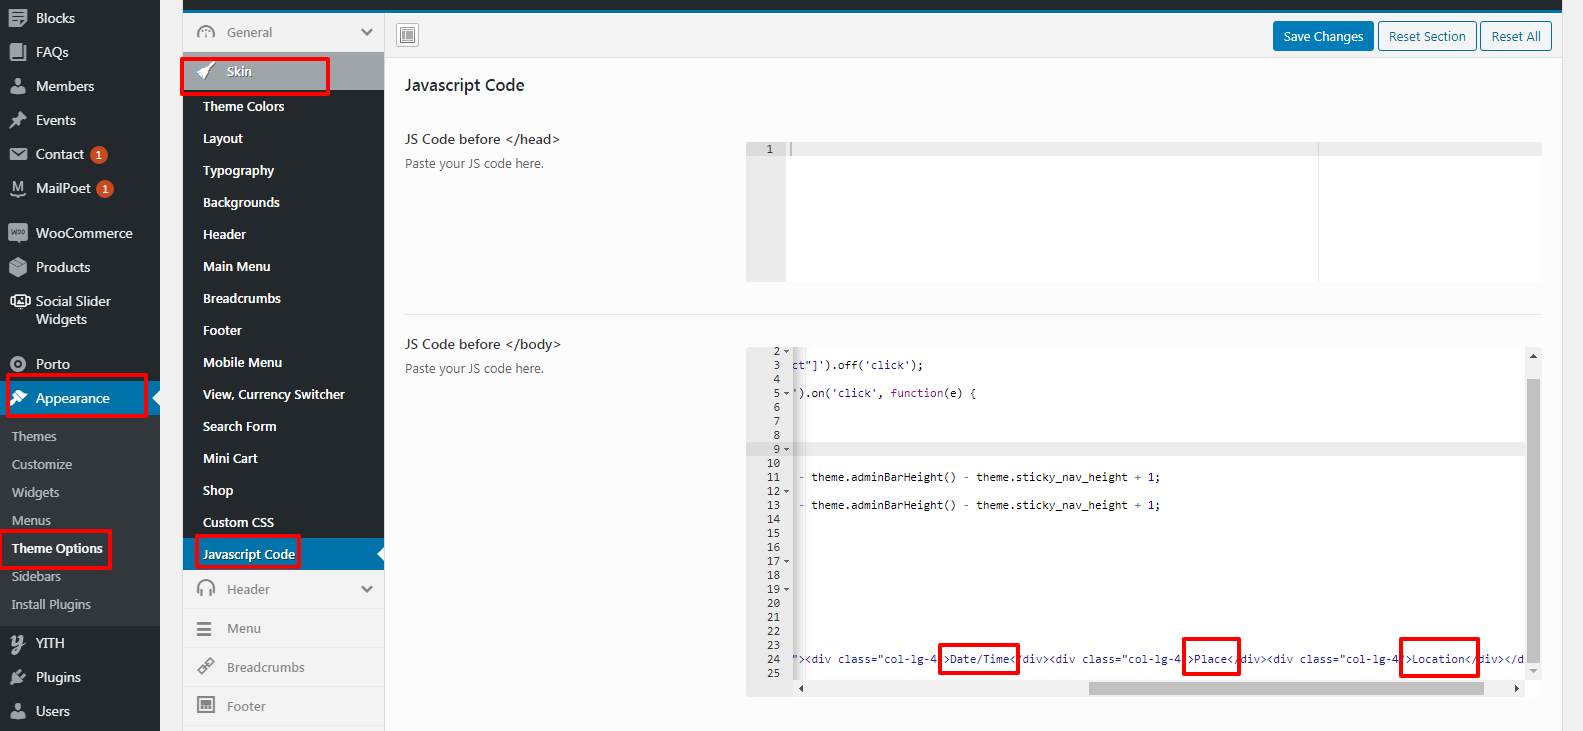
Task: Open Install Plugins link
Action: (x=51, y=604)
